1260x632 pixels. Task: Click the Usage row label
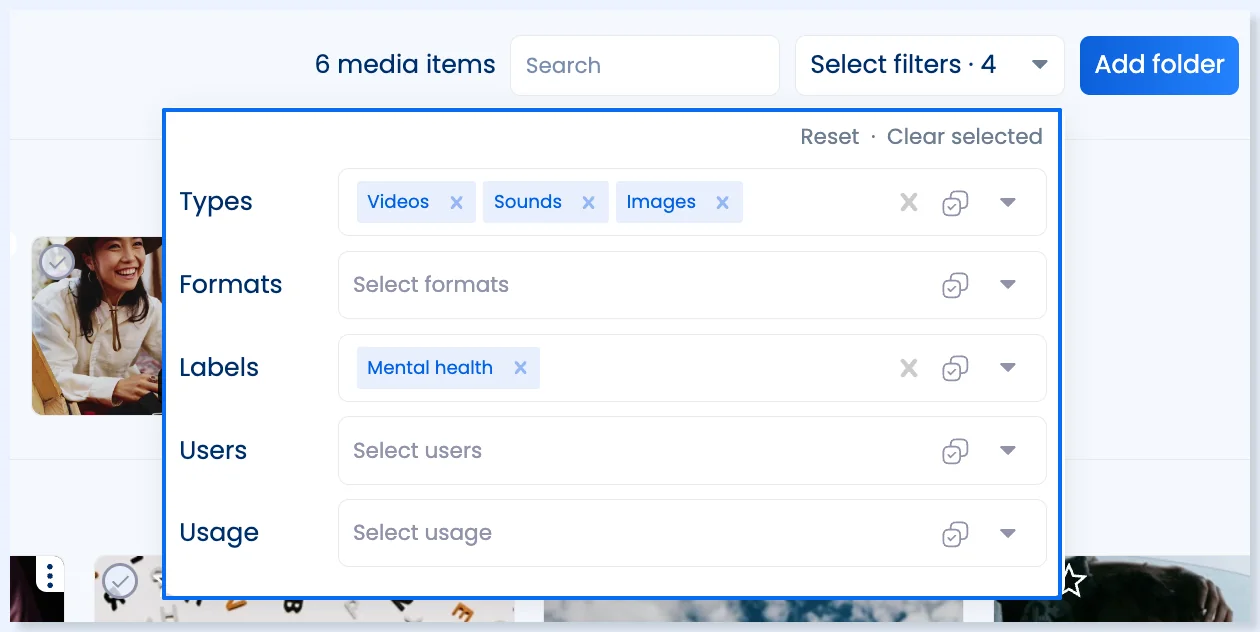point(219,534)
